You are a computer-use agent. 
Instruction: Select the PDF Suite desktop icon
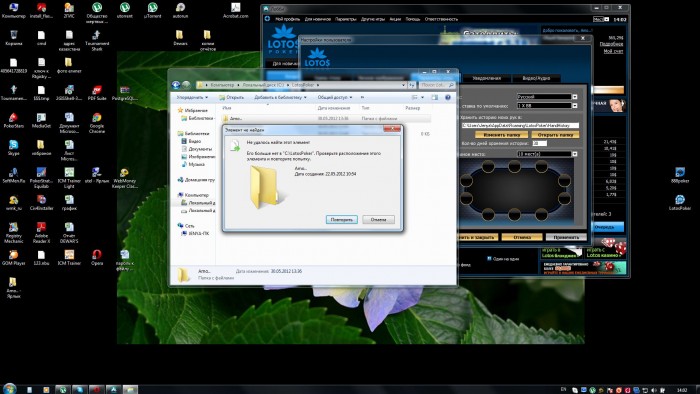coord(96,93)
